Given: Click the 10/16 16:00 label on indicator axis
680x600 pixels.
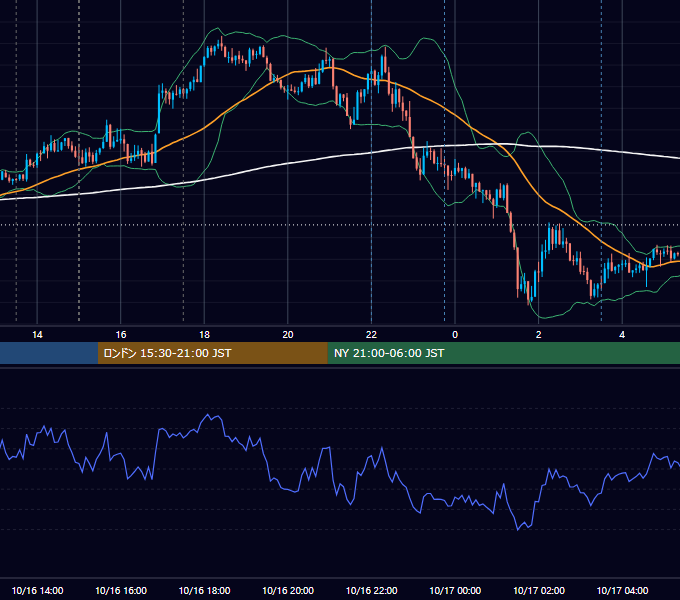Looking at the screenshot, I should (121, 590).
